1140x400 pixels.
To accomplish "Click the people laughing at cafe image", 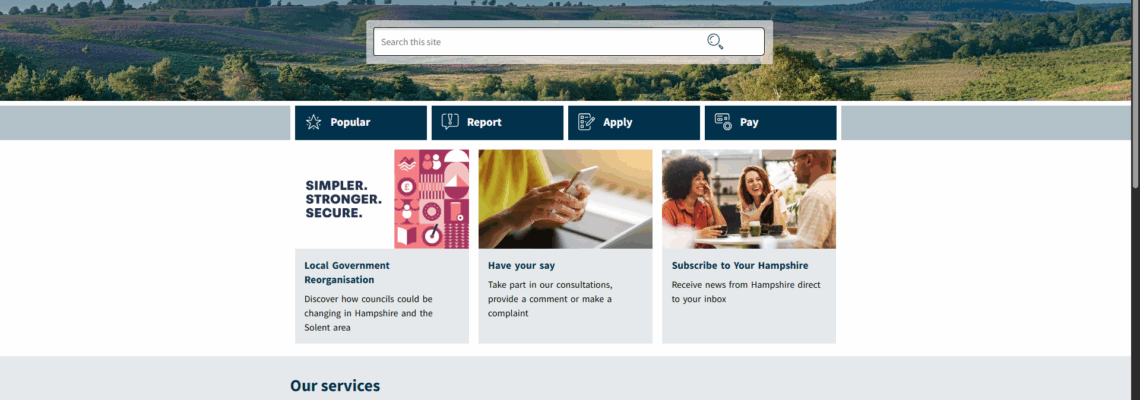I will [x=749, y=199].
